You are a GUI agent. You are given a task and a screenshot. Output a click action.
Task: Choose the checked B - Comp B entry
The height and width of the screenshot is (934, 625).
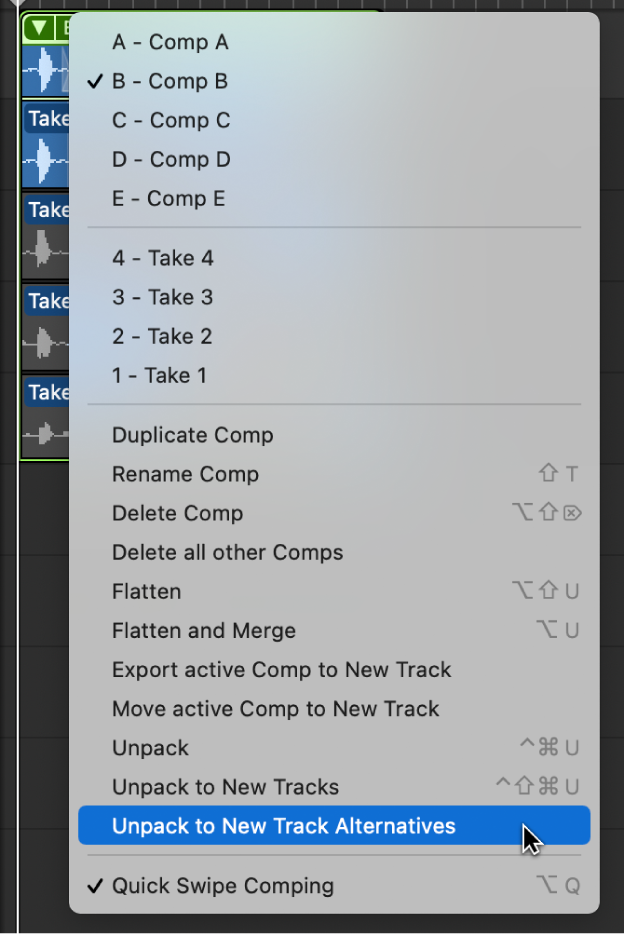[x=170, y=81]
